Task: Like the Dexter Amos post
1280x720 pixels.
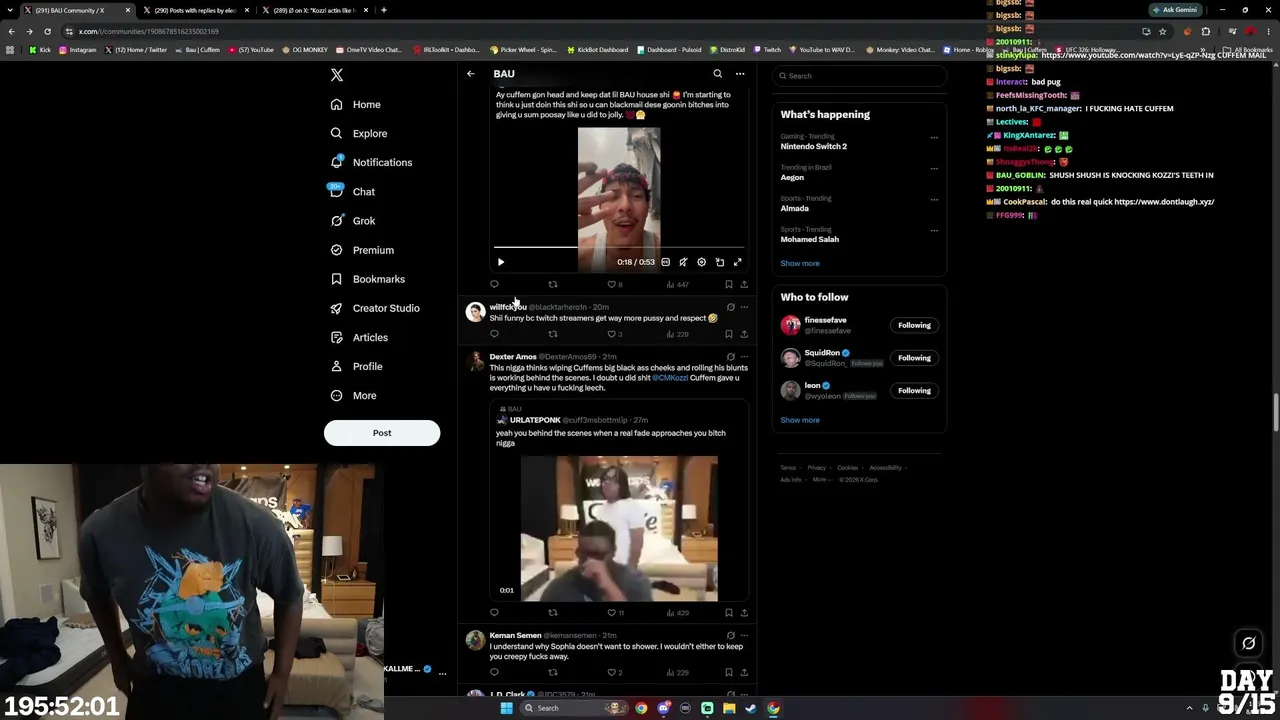Action: pos(615,612)
